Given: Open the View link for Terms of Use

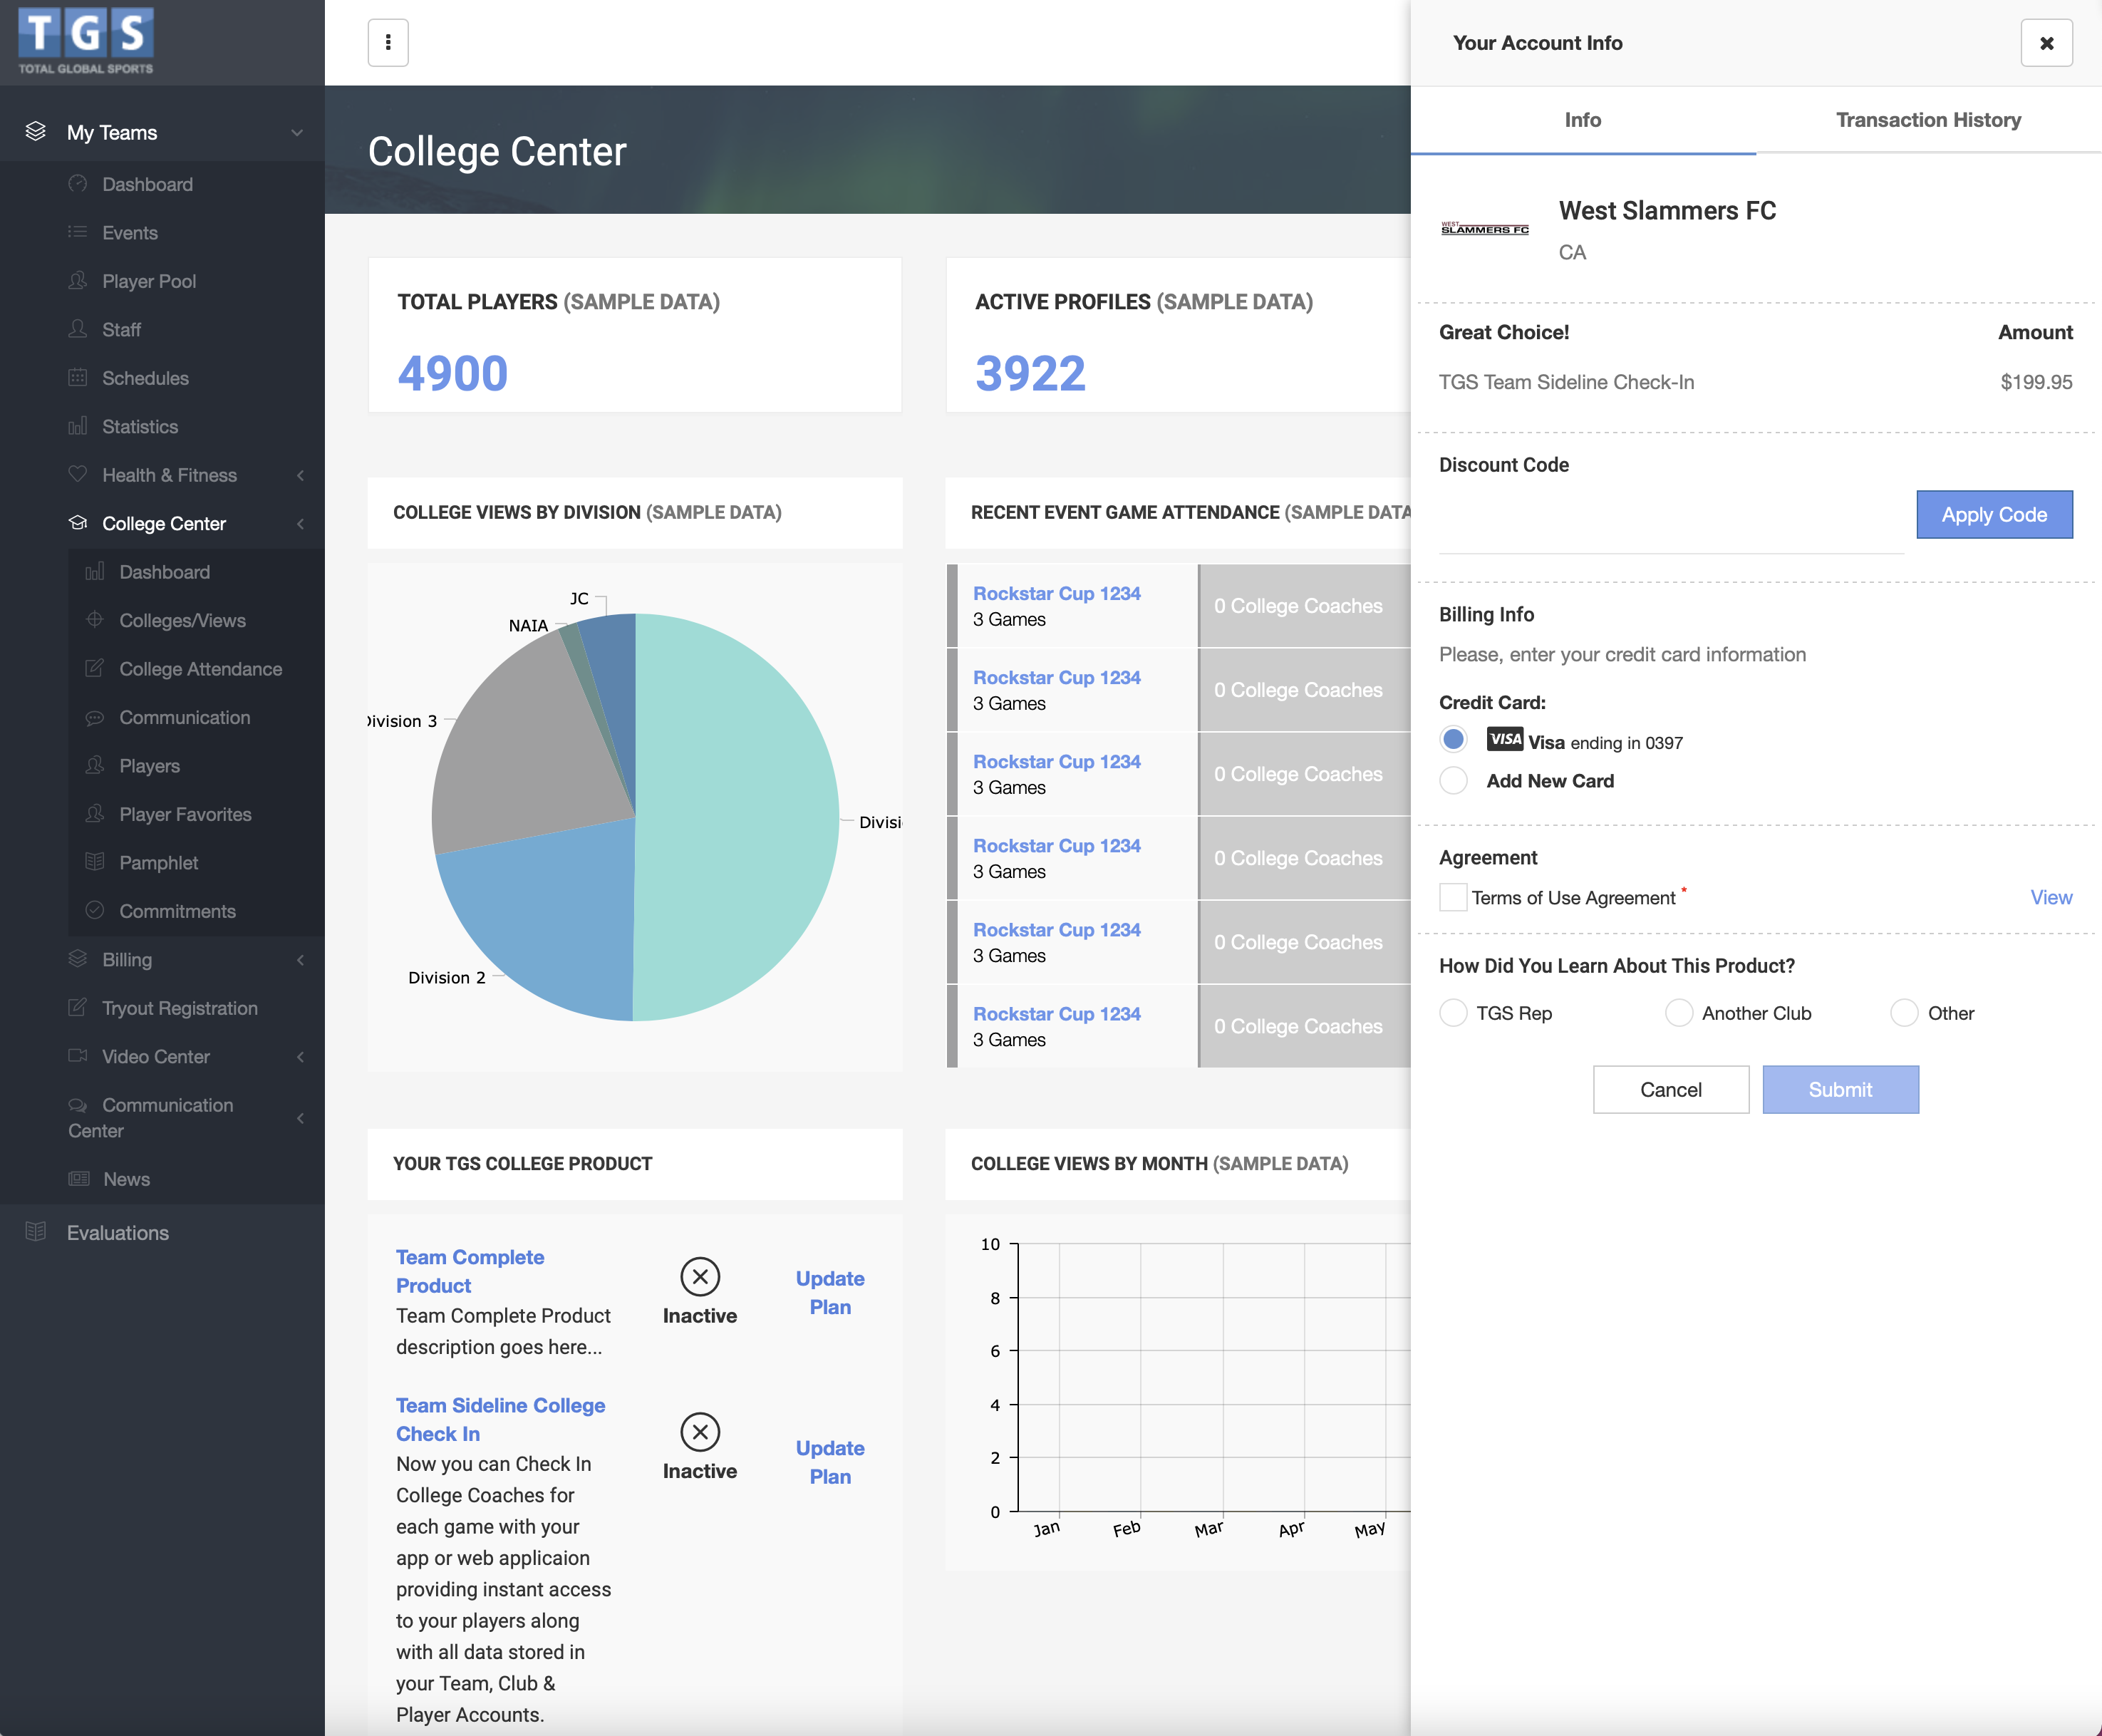Looking at the screenshot, I should pos(2051,897).
